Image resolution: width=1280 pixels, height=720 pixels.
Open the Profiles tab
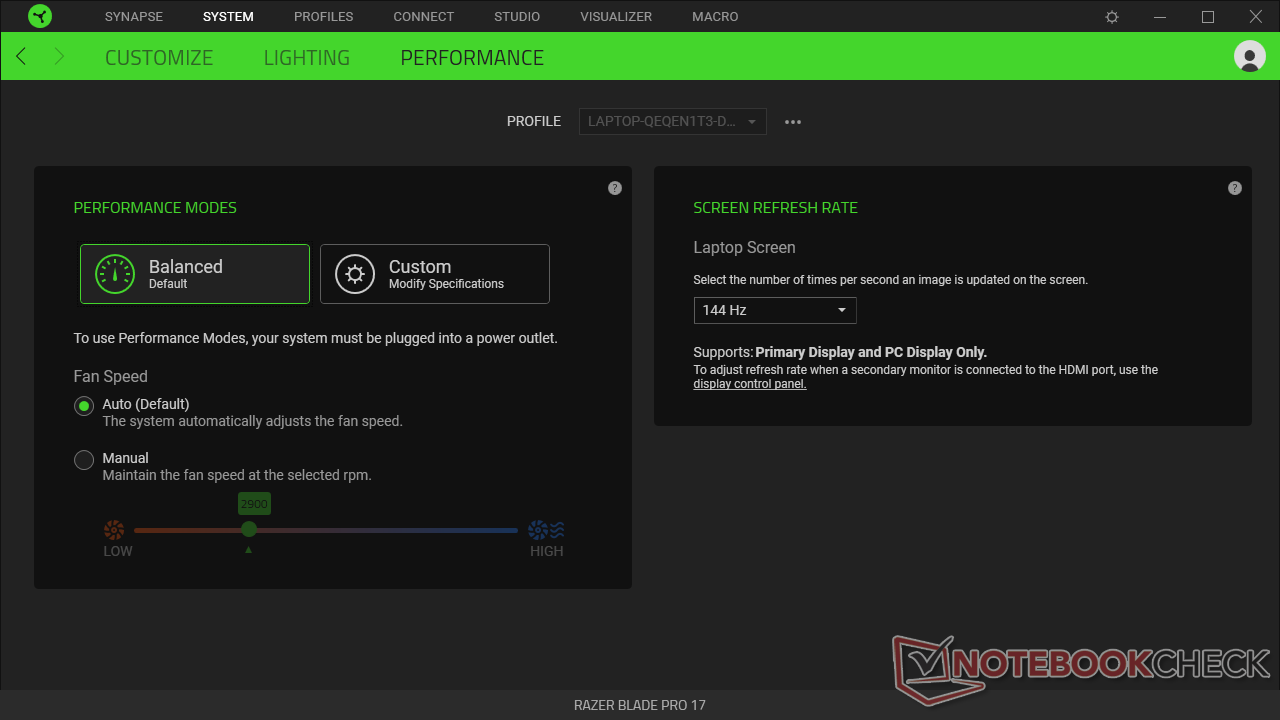[324, 17]
